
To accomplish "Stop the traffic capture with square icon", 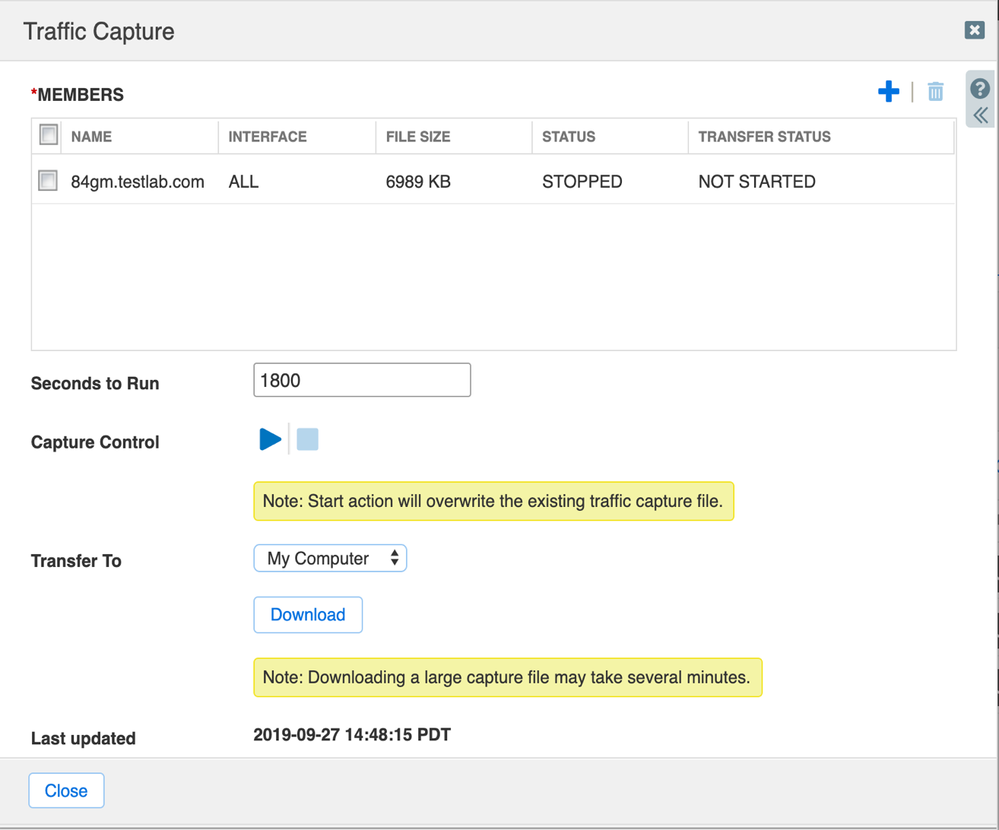I will coord(308,439).
